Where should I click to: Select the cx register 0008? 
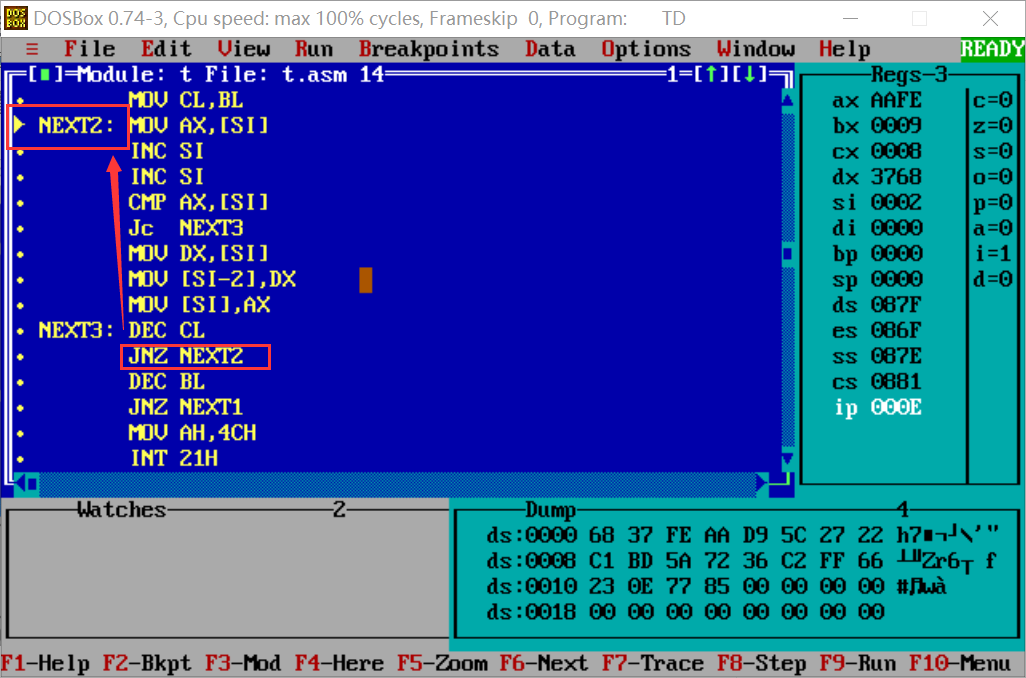pyautogui.click(x=877, y=151)
